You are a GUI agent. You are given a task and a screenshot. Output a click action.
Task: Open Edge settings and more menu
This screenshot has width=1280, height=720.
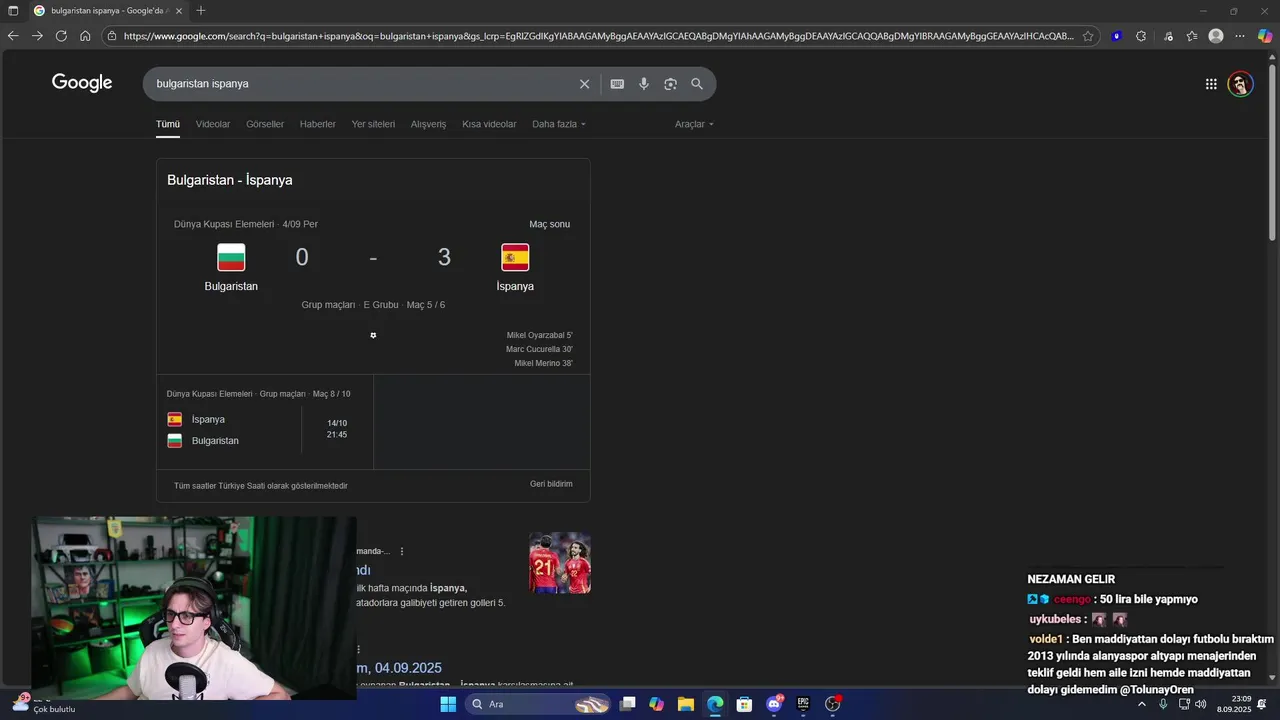click(1240, 36)
